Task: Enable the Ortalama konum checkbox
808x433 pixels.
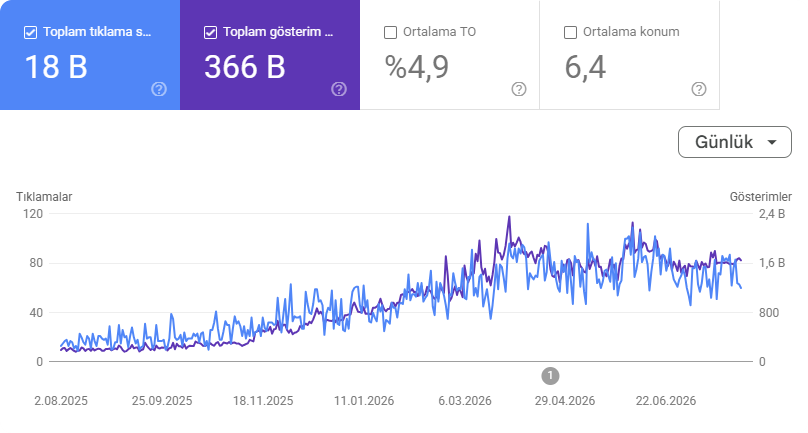Action: coord(570,32)
